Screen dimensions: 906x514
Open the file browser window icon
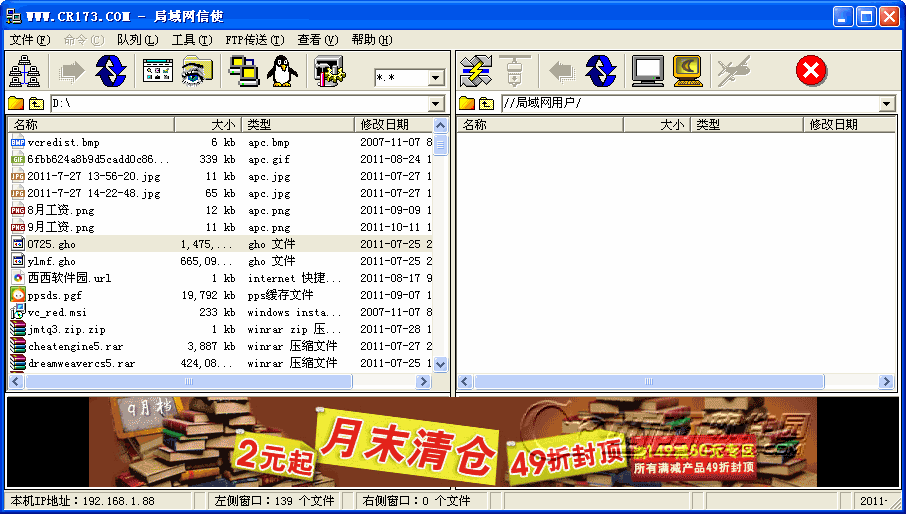(158, 71)
